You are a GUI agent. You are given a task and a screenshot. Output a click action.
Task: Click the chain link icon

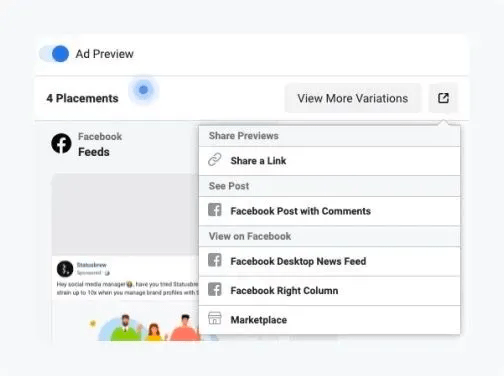coord(215,160)
